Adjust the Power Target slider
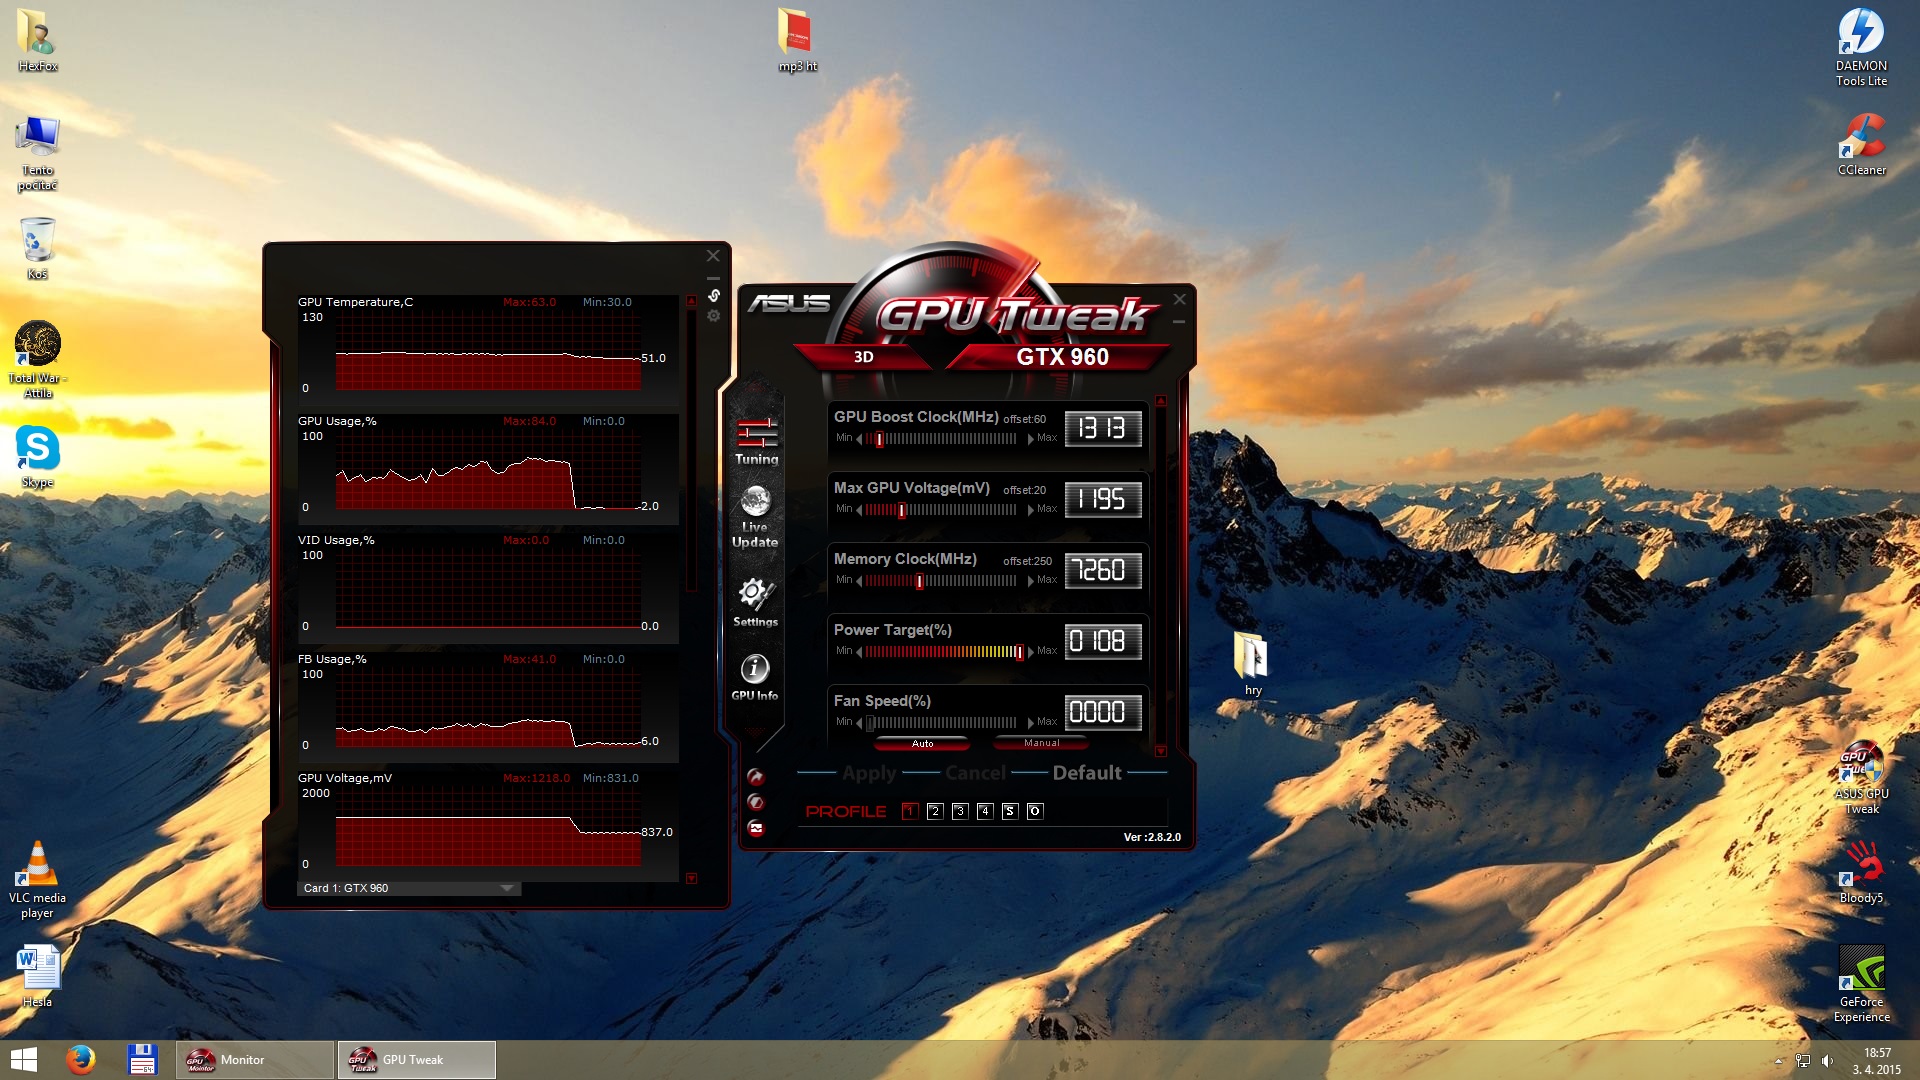This screenshot has width=1920, height=1080. tap(1019, 652)
